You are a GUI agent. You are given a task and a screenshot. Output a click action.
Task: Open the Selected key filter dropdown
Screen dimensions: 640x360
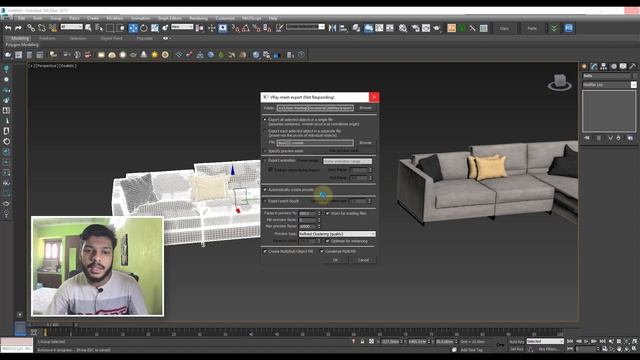pos(545,341)
